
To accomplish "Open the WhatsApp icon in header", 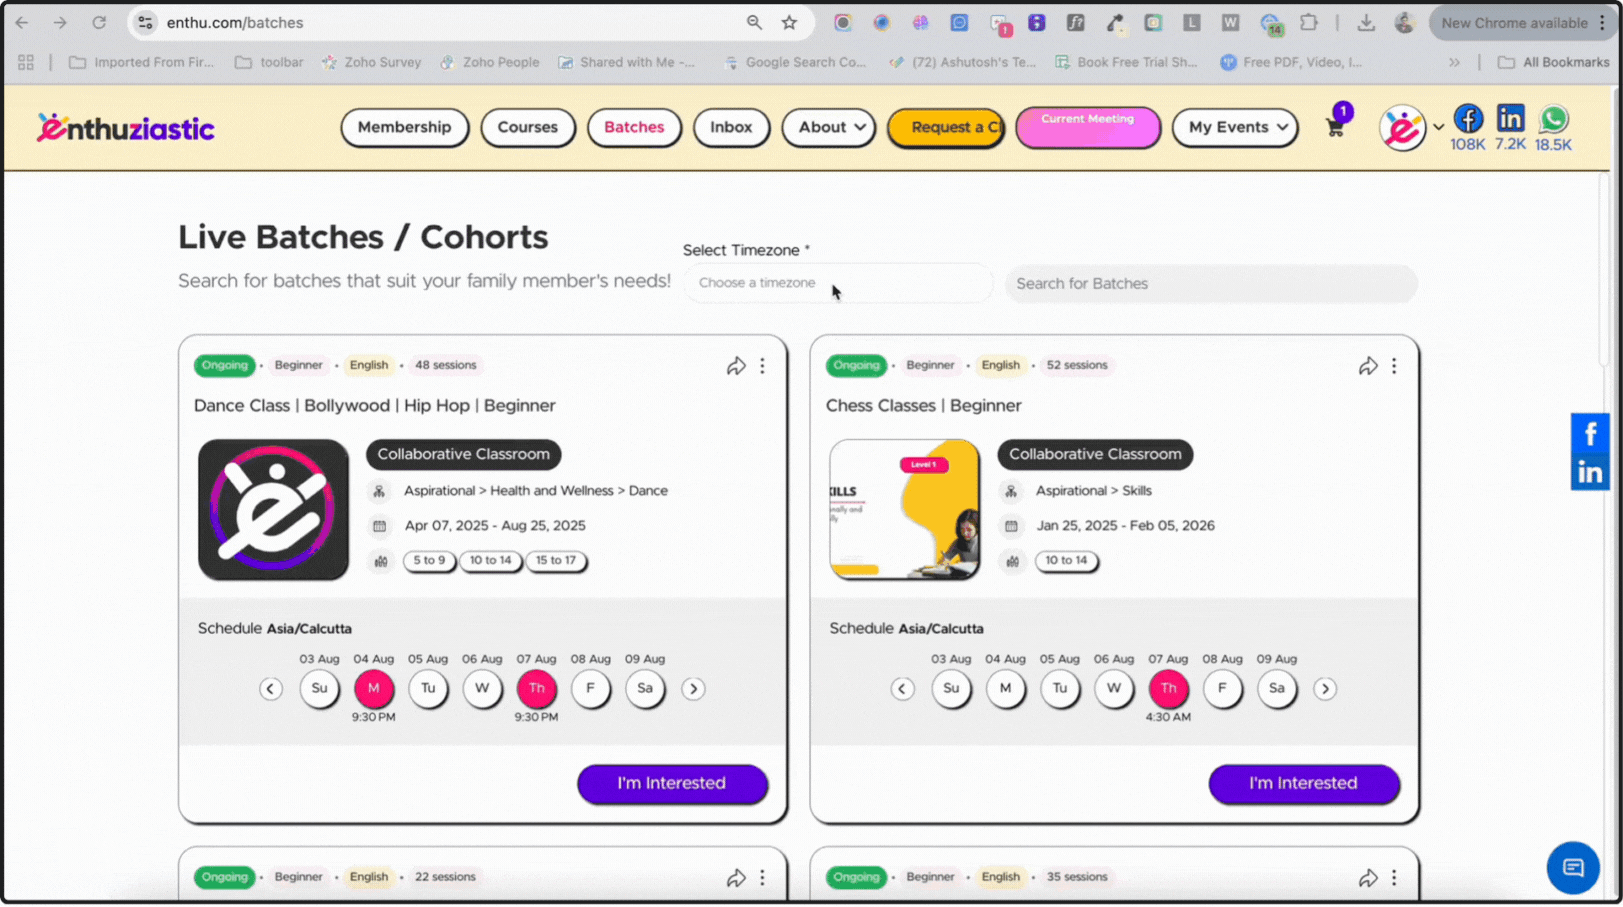I will pyautogui.click(x=1553, y=119).
